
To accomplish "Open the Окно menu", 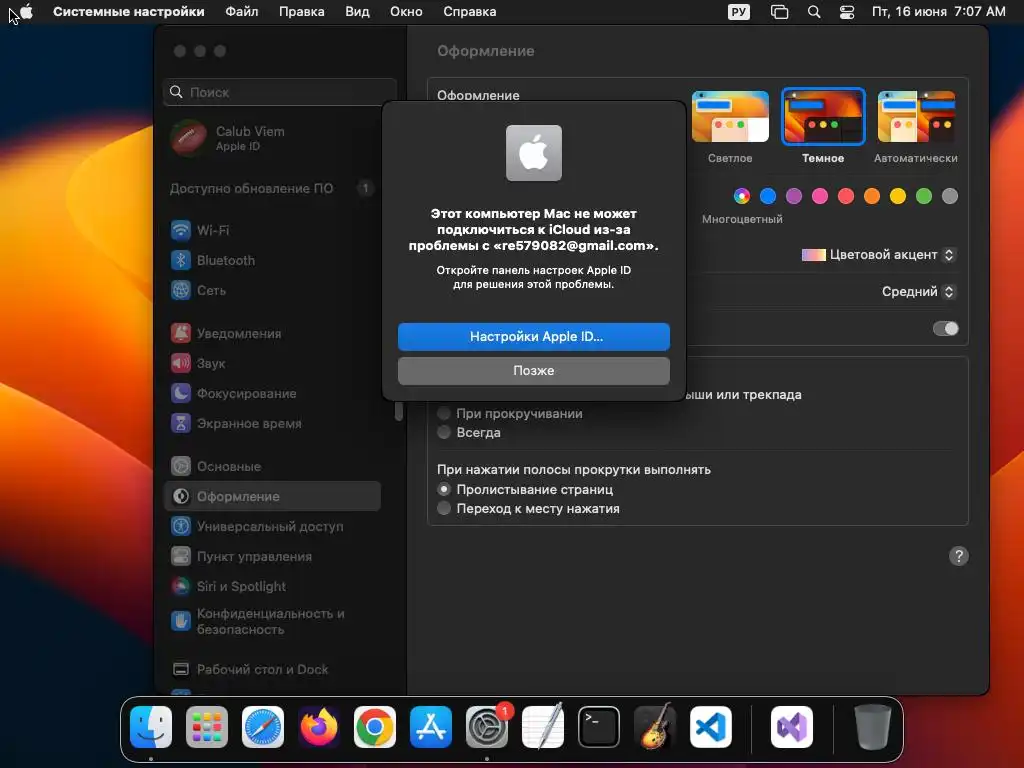I will [x=406, y=12].
